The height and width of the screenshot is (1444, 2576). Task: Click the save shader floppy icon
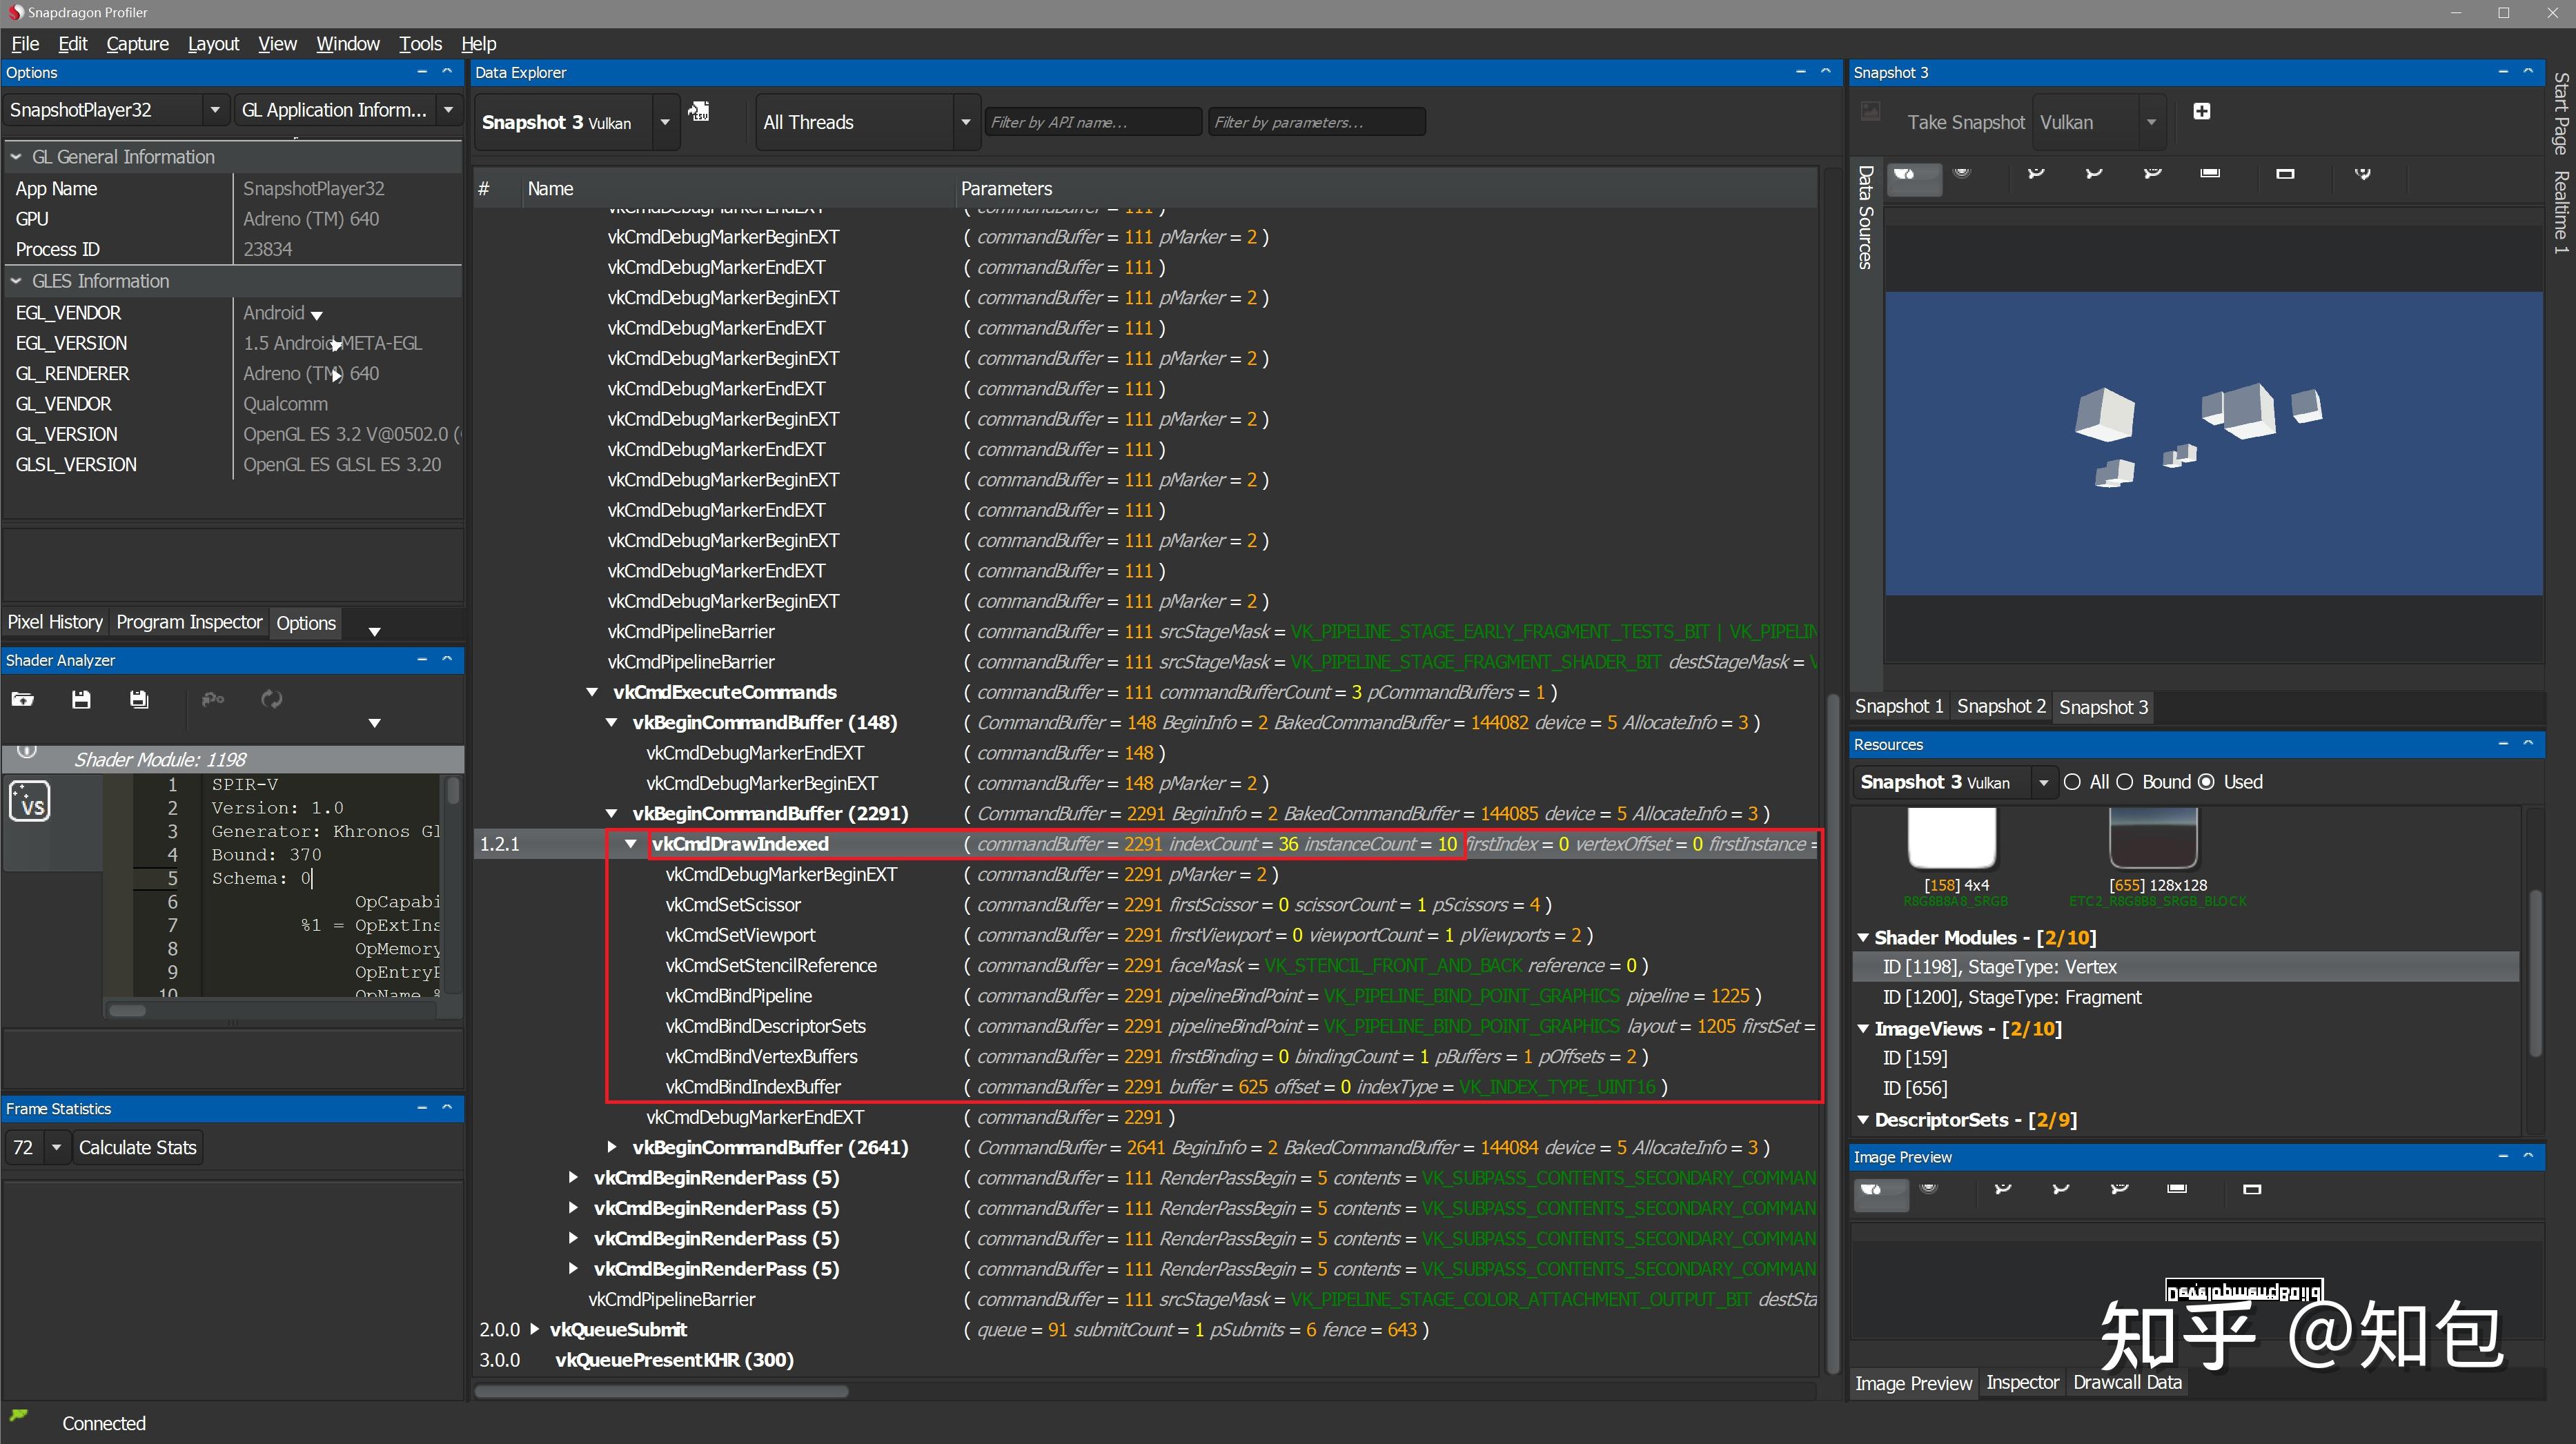click(81, 699)
